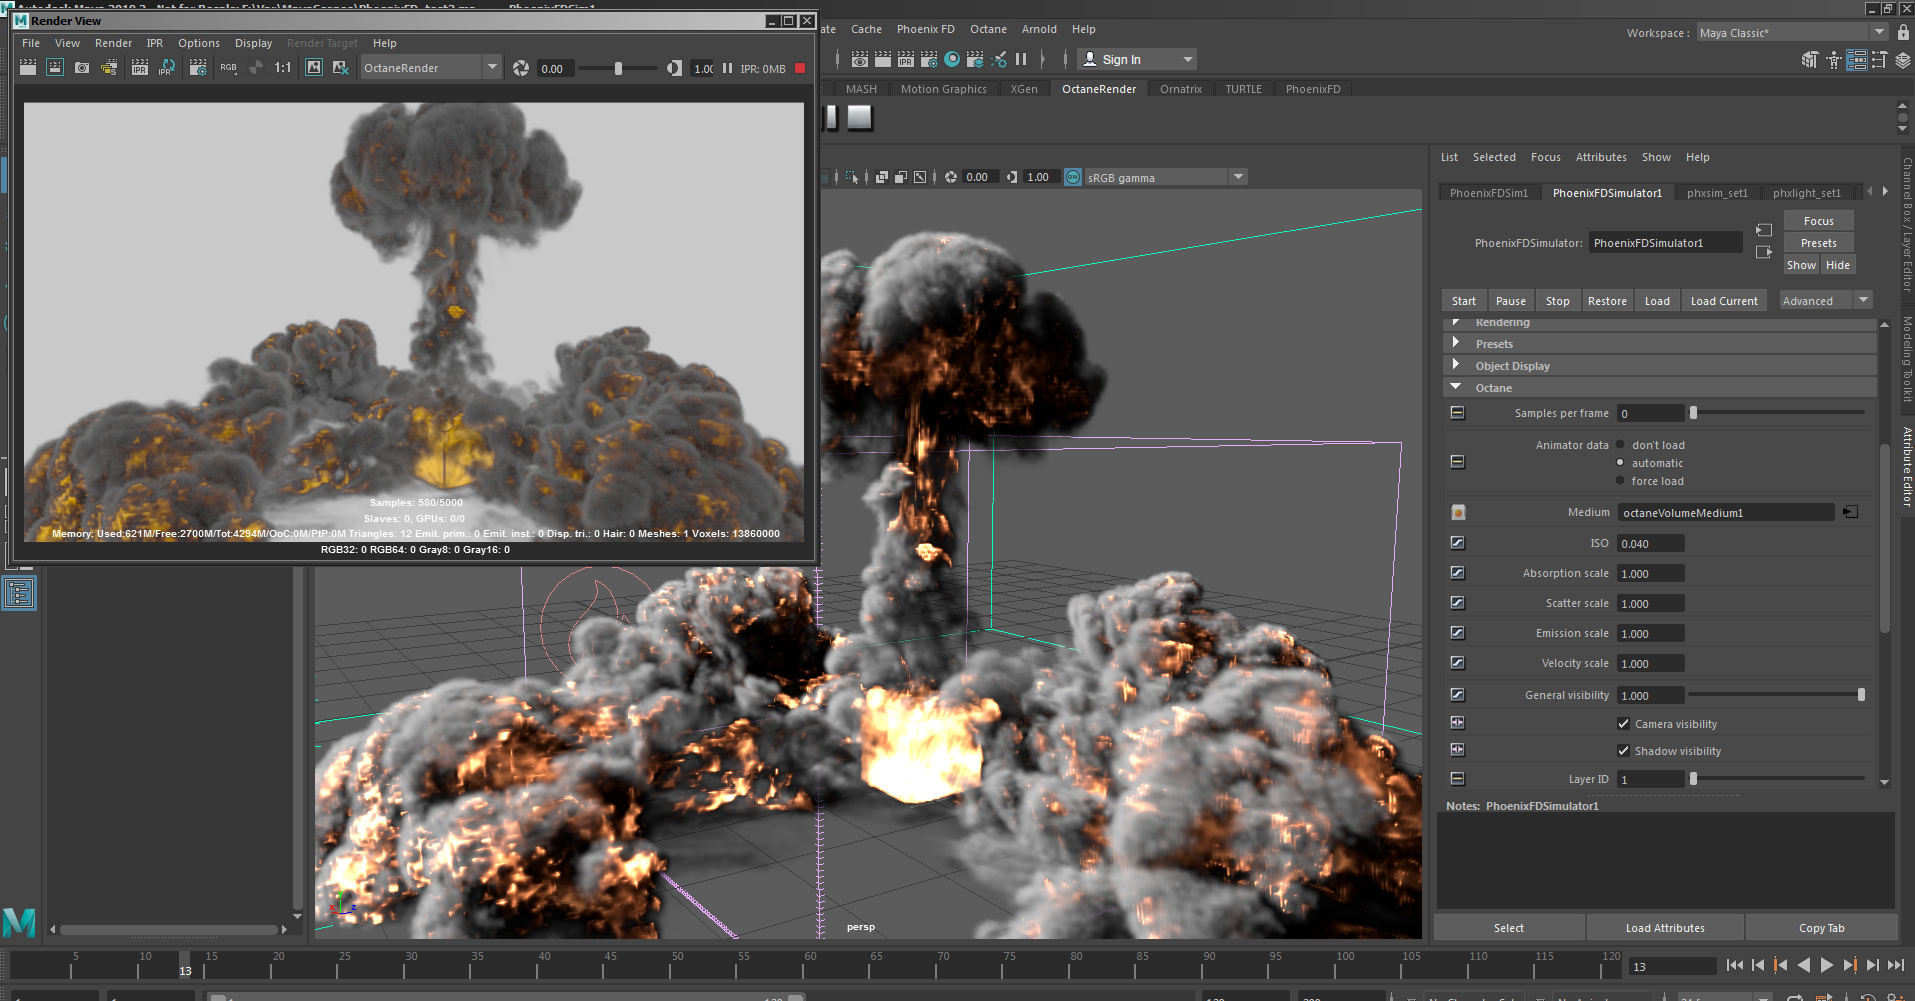Open the Phoenix FD menu
This screenshot has width=1915, height=1001.
925,29
